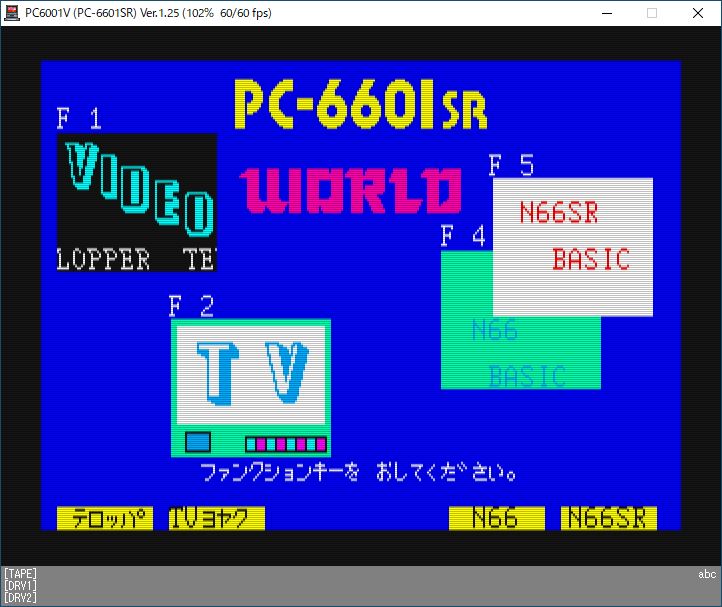Screen dimensions: 722x607
Task: Click the abc input mode indicator
Action: click(707, 575)
